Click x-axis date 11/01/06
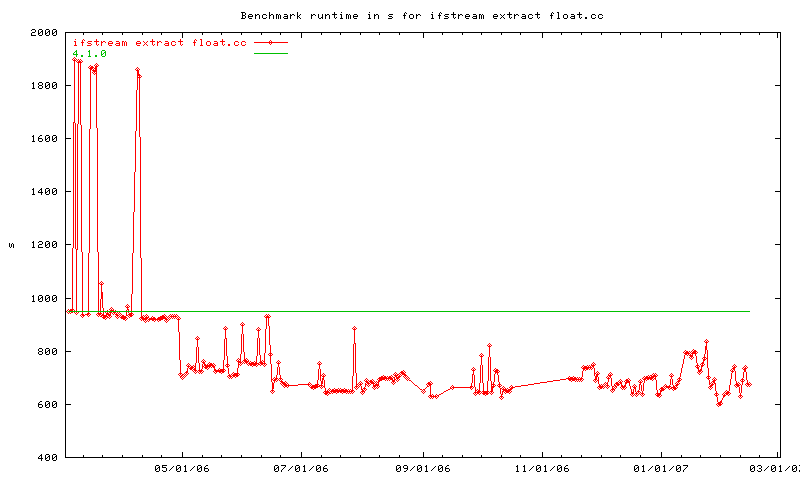The width and height of the screenshot is (800, 480). [542, 469]
